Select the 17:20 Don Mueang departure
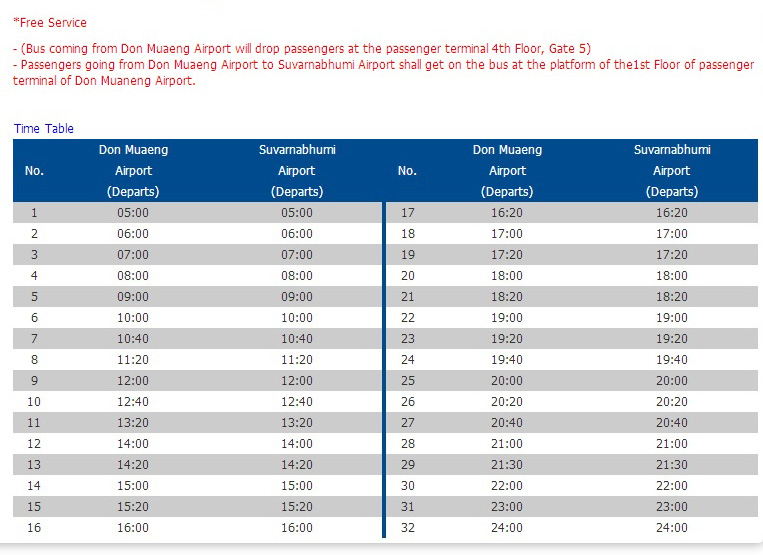Image resolution: width=763 pixels, height=555 pixels. pyautogui.click(x=507, y=255)
